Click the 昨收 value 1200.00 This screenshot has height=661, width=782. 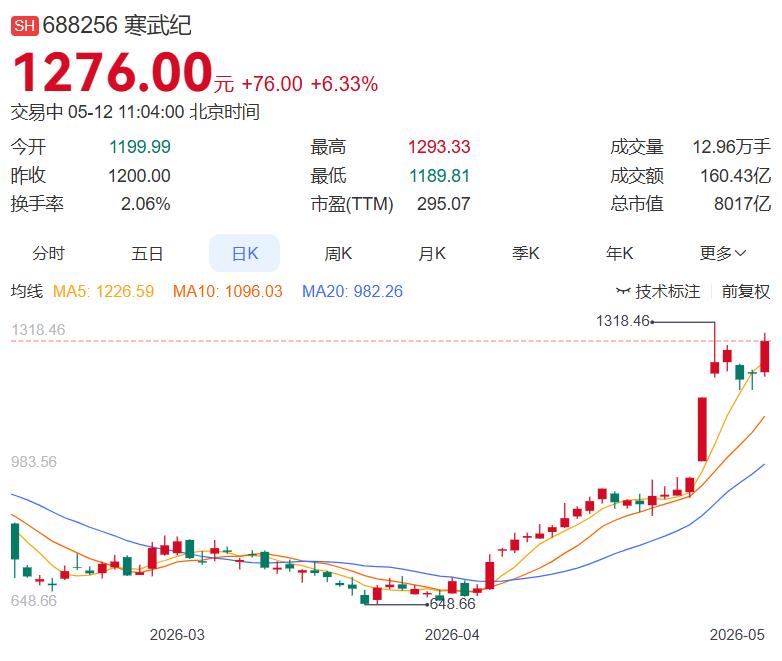pos(139,176)
